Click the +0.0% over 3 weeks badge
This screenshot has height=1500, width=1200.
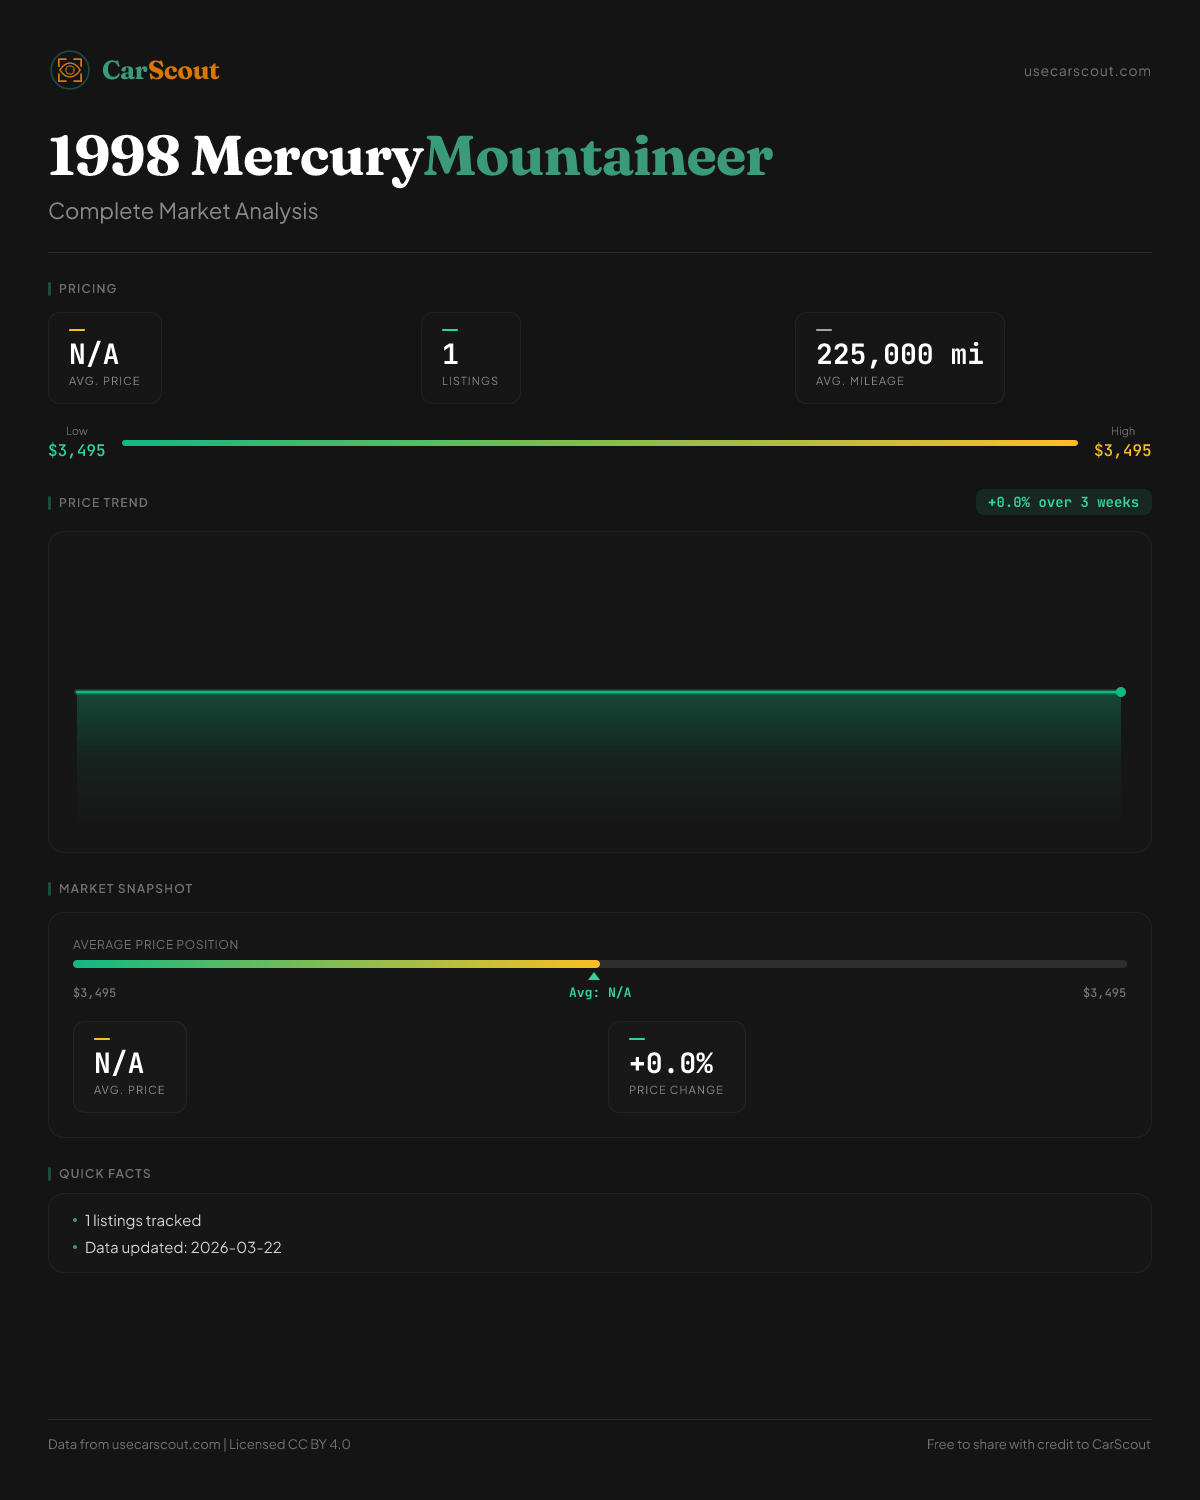pos(1063,502)
